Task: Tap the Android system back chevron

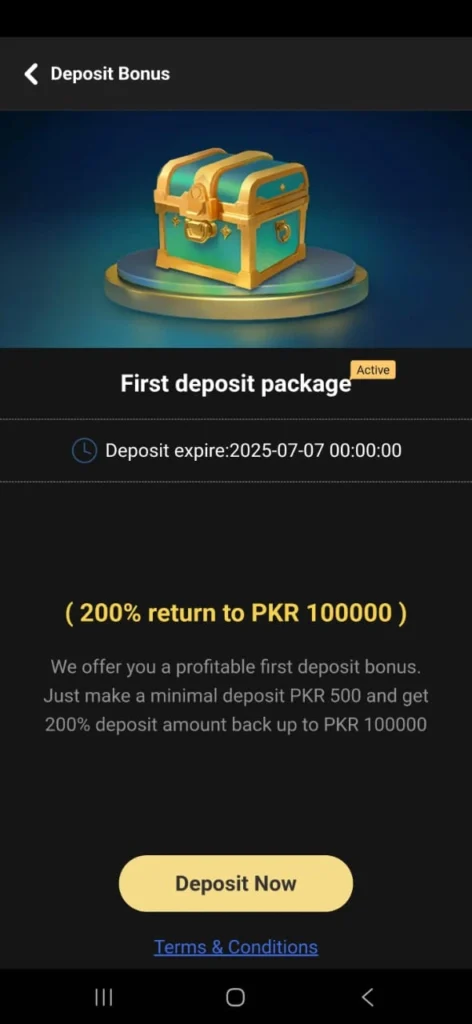Action: pyautogui.click(x=368, y=997)
